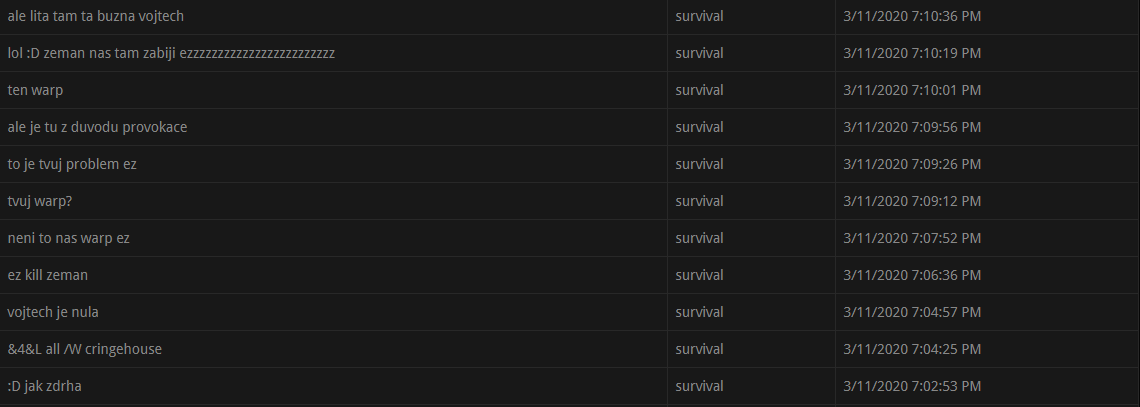Select the timestamp 3/11/2020 7:04:25 PM
This screenshot has height=407, width=1140.
(912, 350)
